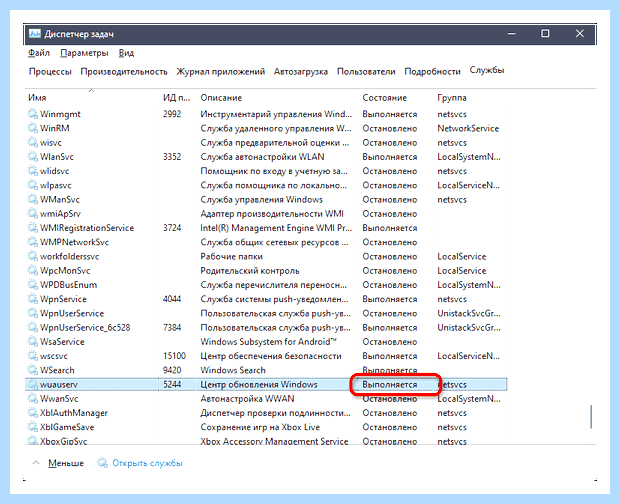Click the services list vertical scrollbar thumb
Viewport: 620px width, 504px height.
(x=591, y=416)
